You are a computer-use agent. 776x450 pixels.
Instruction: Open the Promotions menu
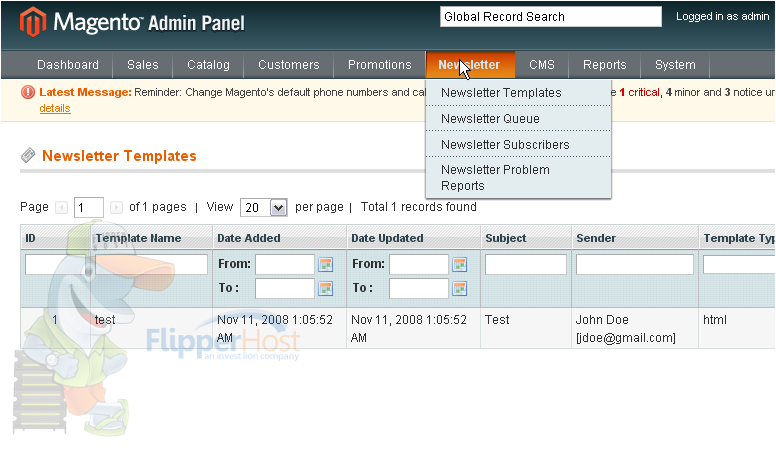tap(380, 65)
